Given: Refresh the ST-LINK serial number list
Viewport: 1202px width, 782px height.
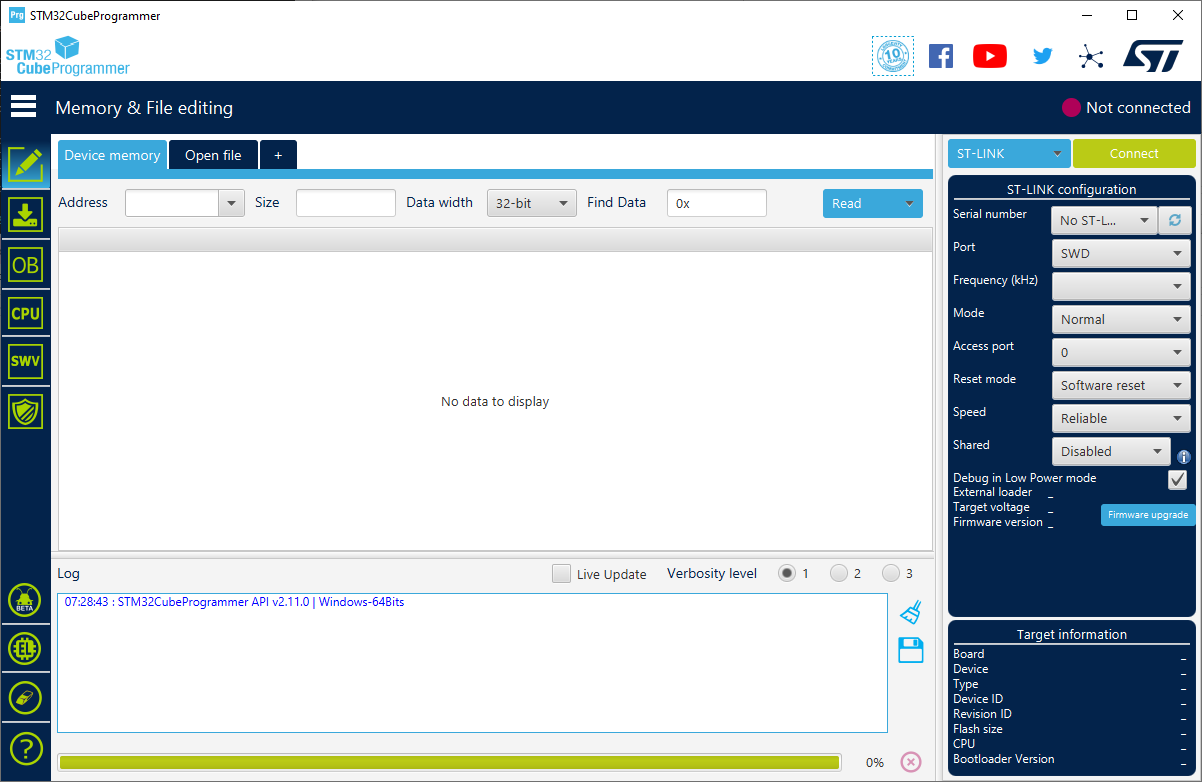Looking at the screenshot, I should click(1175, 220).
